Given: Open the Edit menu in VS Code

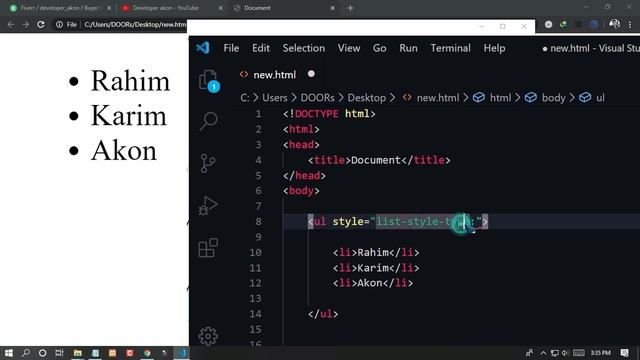Looking at the screenshot, I should click(x=261, y=48).
